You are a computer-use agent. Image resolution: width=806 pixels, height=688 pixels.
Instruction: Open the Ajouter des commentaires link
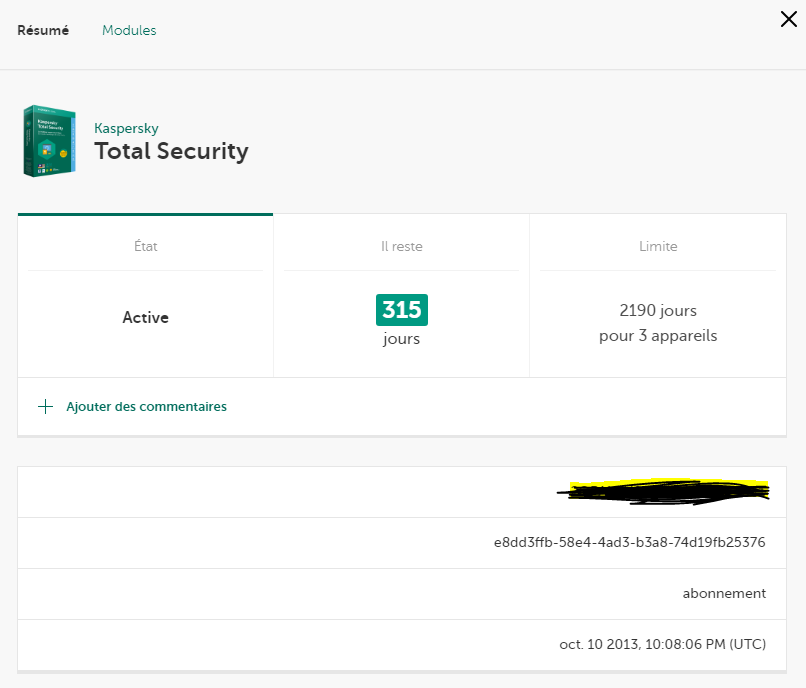coord(146,407)
